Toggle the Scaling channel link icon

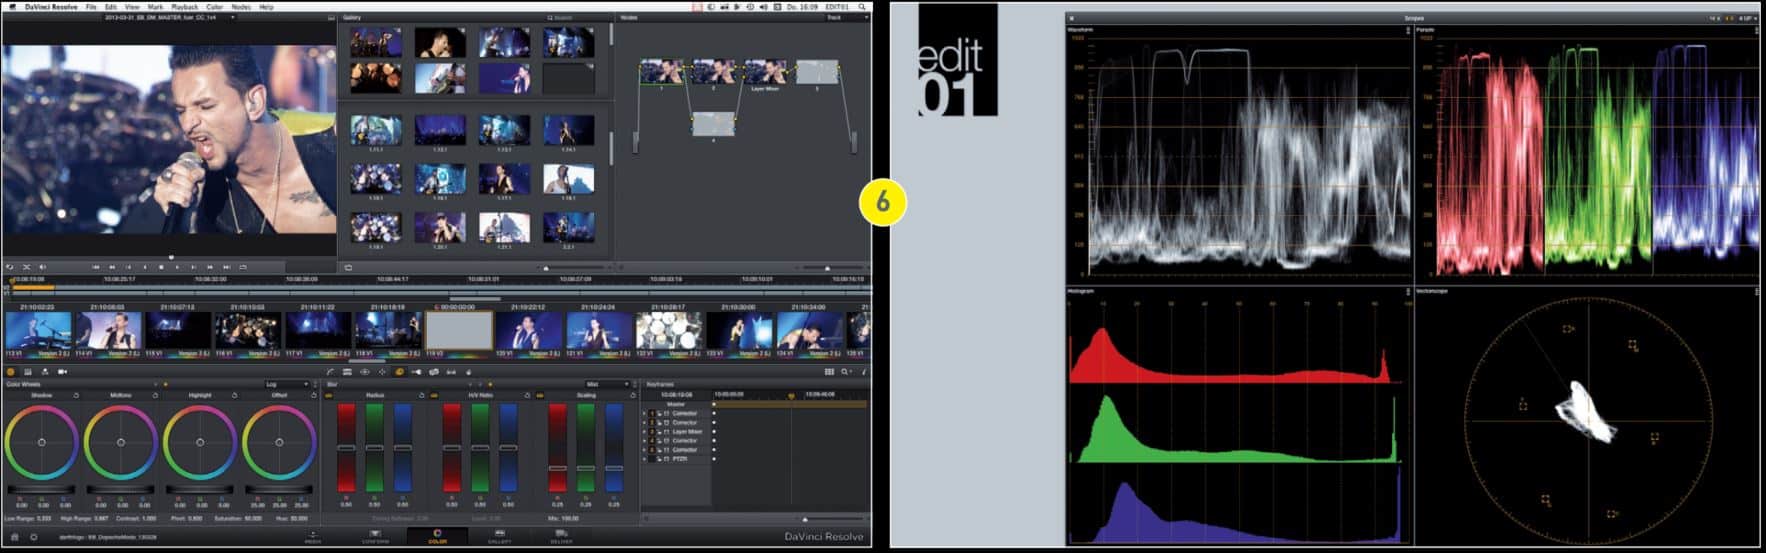click(x=539, y=395)
